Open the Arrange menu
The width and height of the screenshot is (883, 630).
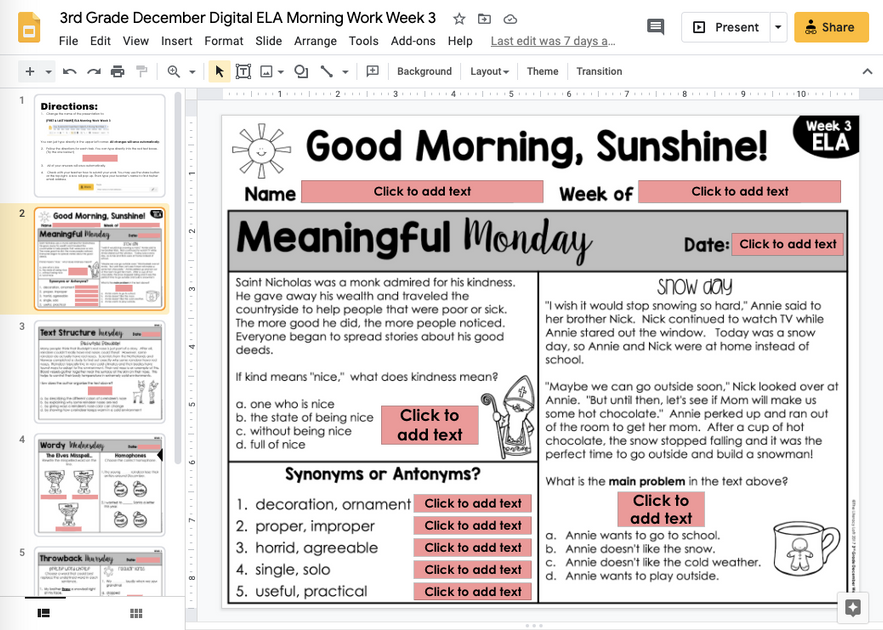[x=315, y=41]
